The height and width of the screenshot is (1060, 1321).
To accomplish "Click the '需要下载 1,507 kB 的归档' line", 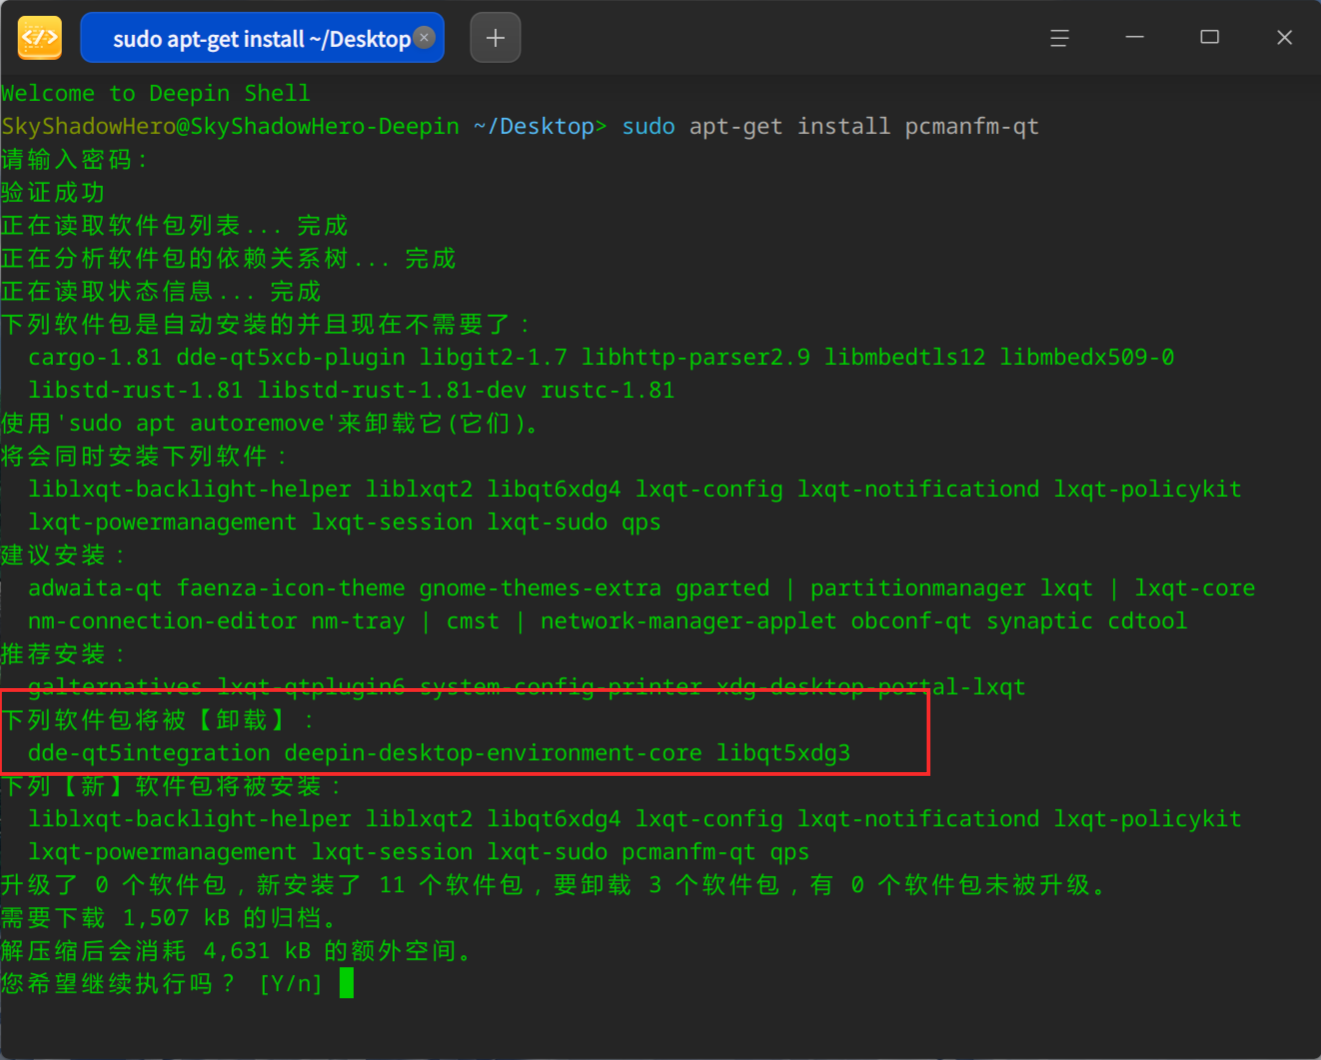I will [x=169, y=918].
